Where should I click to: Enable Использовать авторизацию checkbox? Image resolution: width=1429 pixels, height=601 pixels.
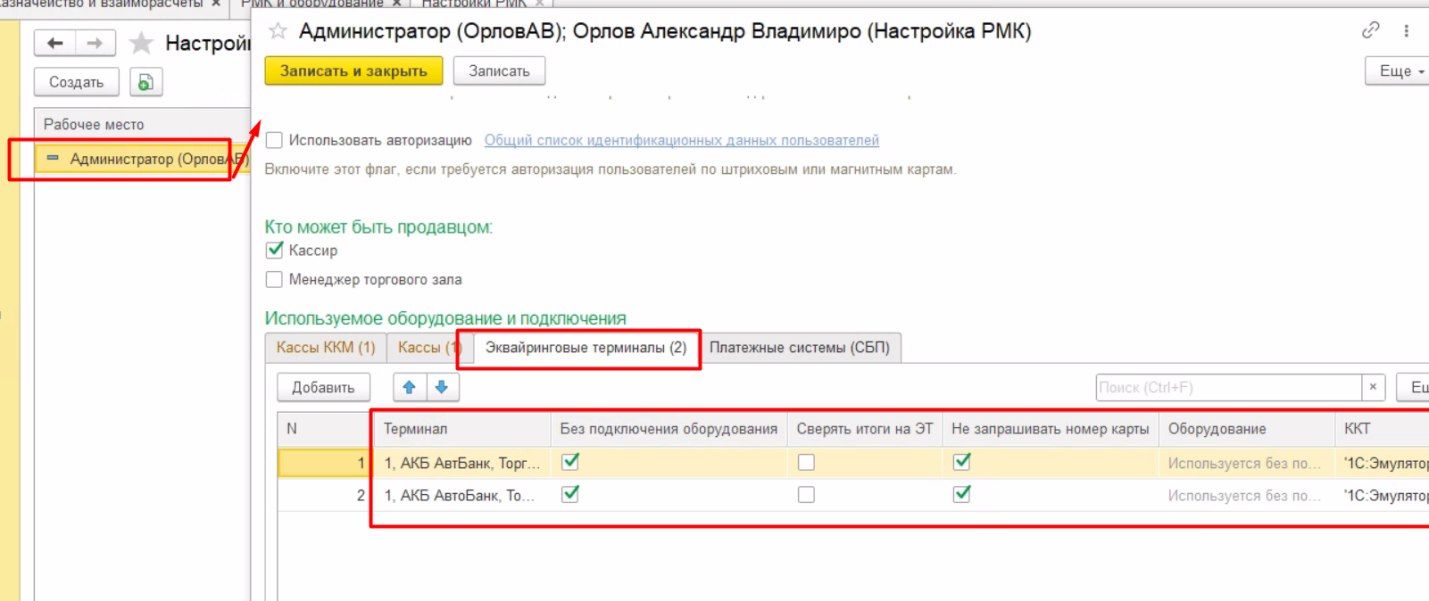pyautogui.click(x=274, y=141)
